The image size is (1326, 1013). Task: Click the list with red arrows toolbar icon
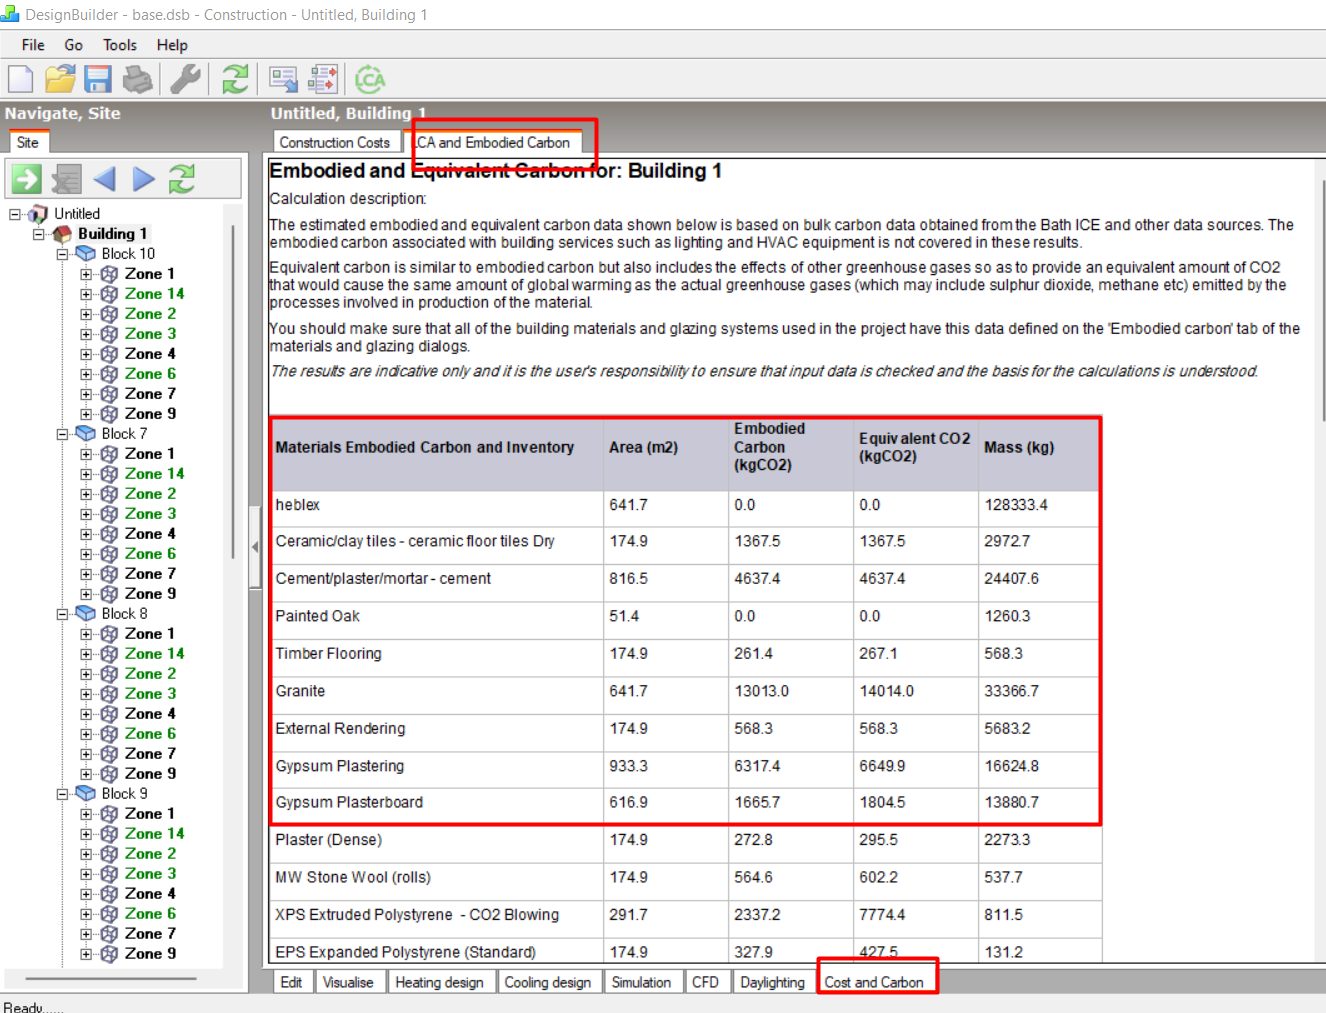click(x=324, y=79)
